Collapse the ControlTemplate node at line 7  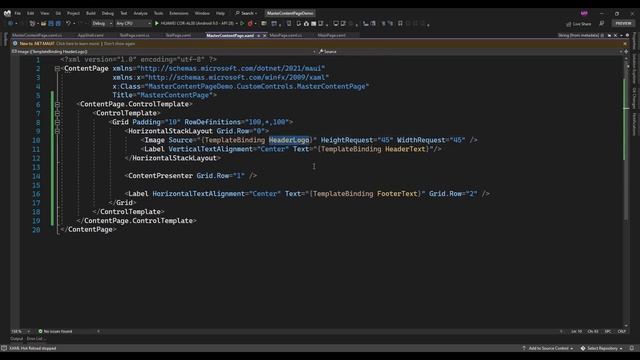point(57,113)
